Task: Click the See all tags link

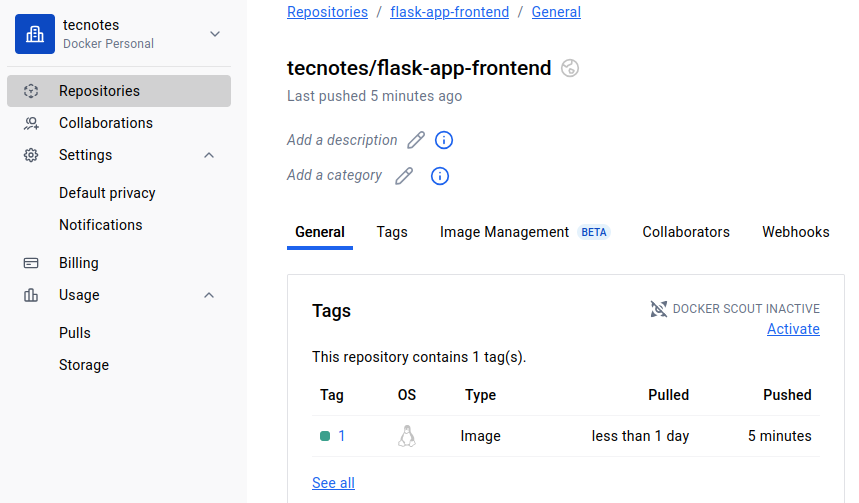Action: (x=333, y=483)
